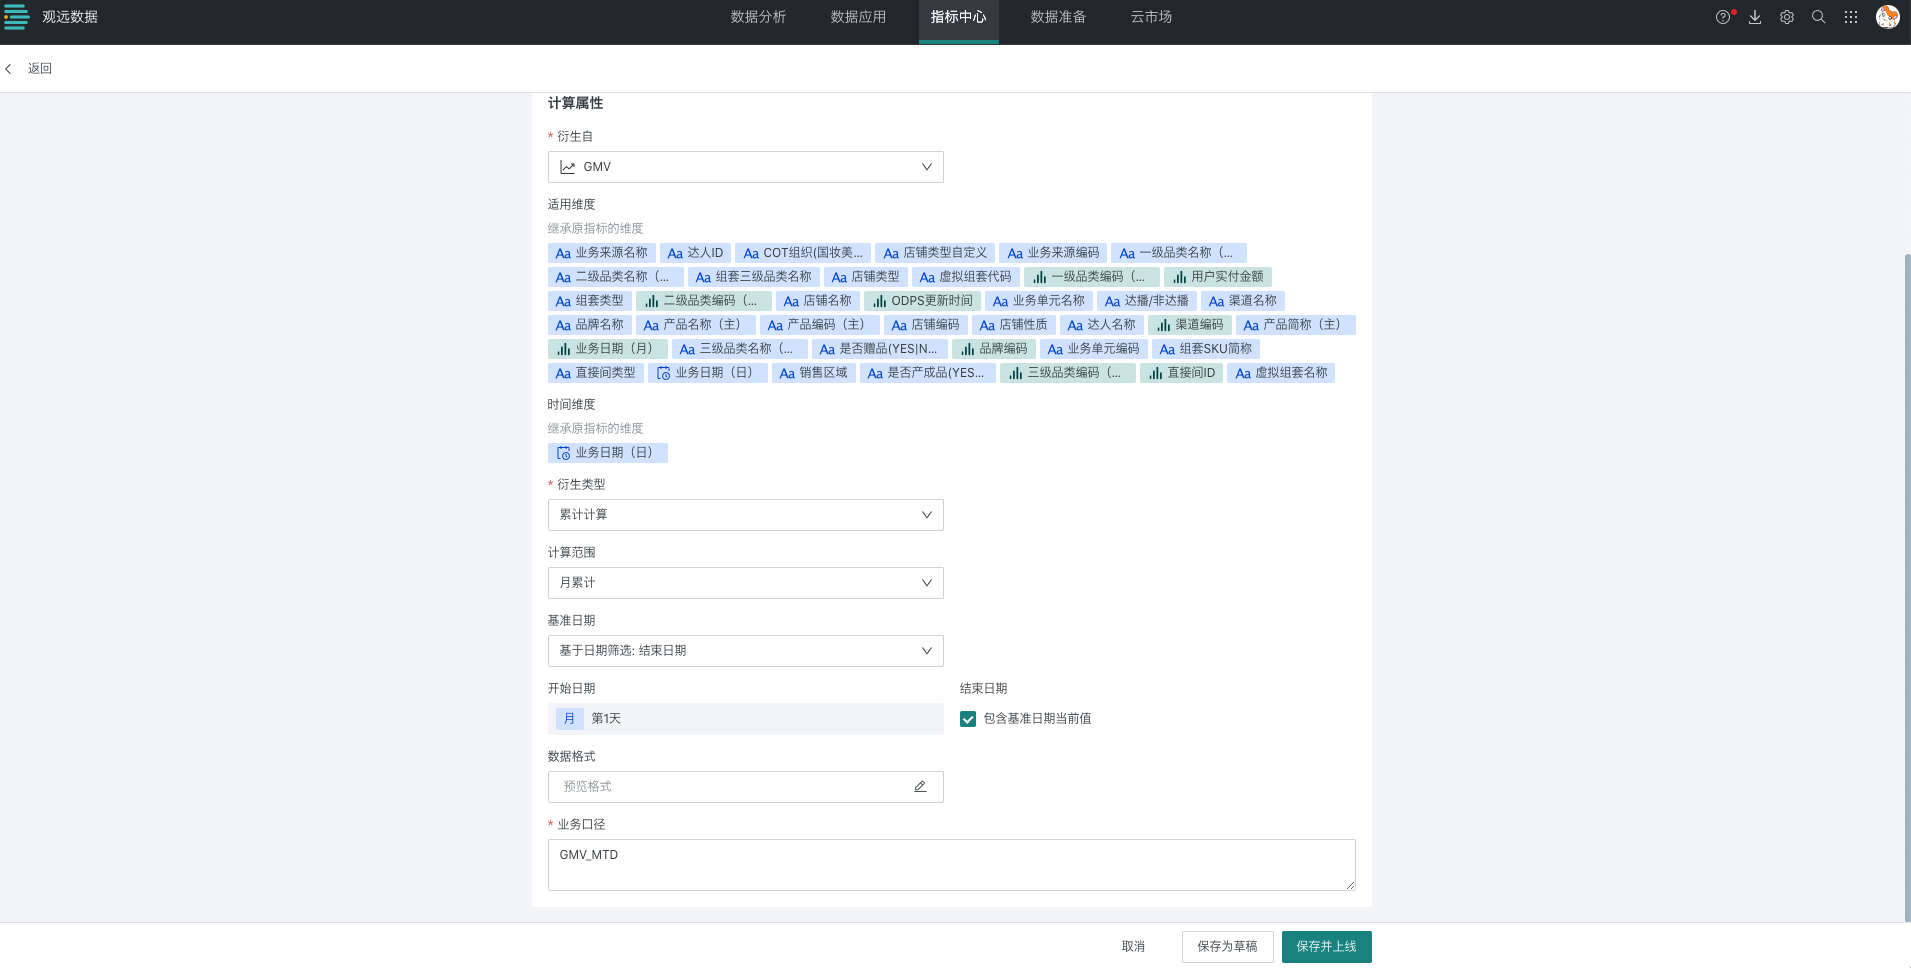This screenshot has height=968, width=1911.
Task: Open settings gear icon
Action: [1787, 17]
